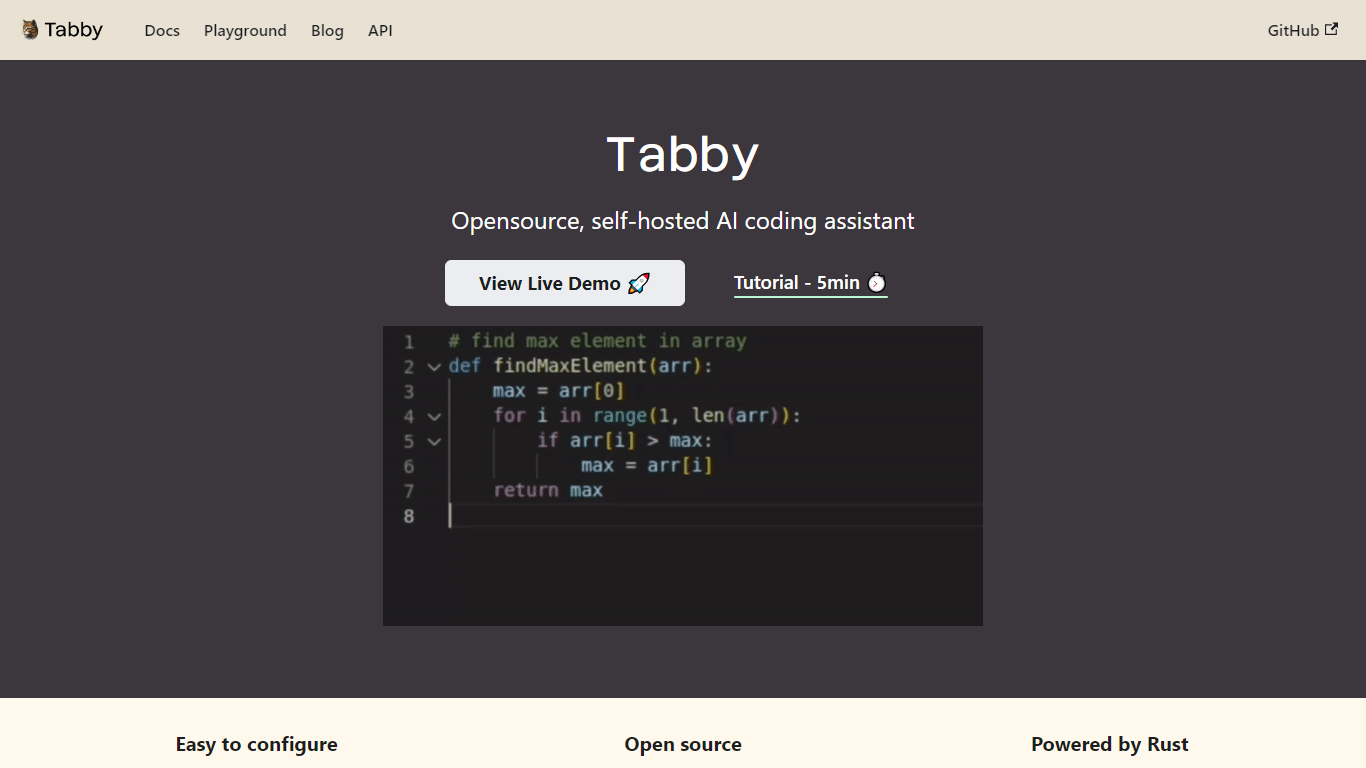Open the Playground page
This screenshot has width=1366, height=768.
[245, 30]
